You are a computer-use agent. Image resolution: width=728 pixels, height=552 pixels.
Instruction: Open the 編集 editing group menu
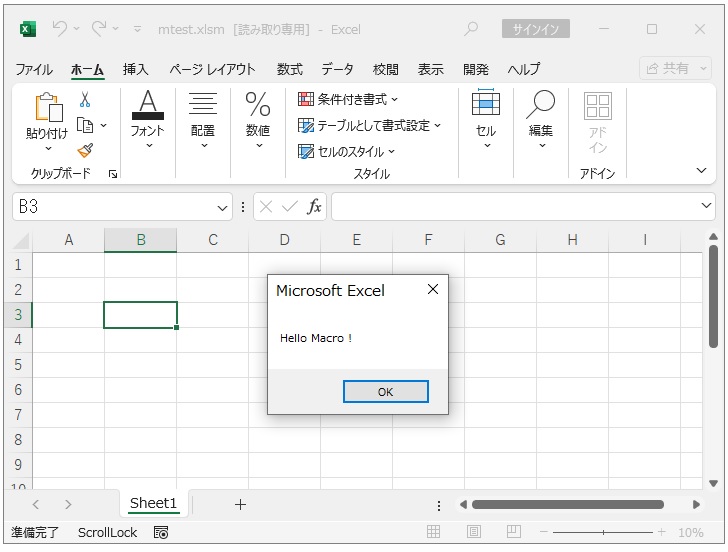click(541, 119)
